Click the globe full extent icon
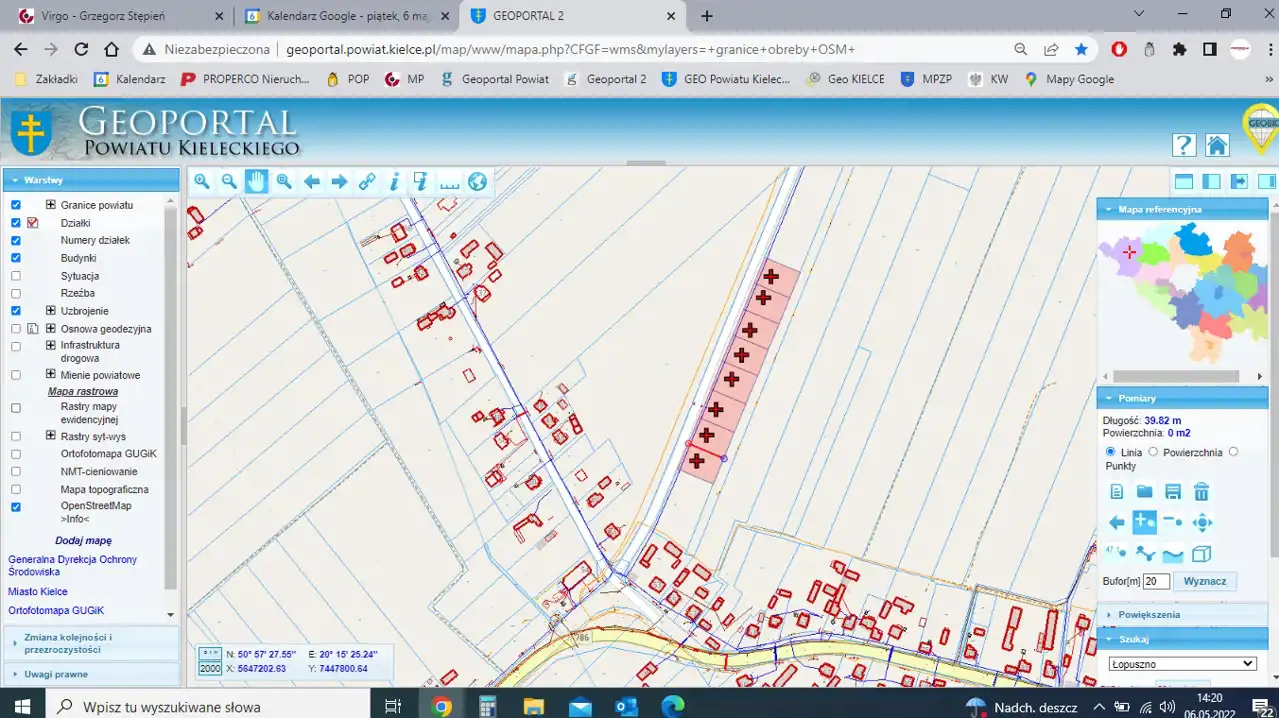The image size is (1279, 718). click(x=477, y=181)
